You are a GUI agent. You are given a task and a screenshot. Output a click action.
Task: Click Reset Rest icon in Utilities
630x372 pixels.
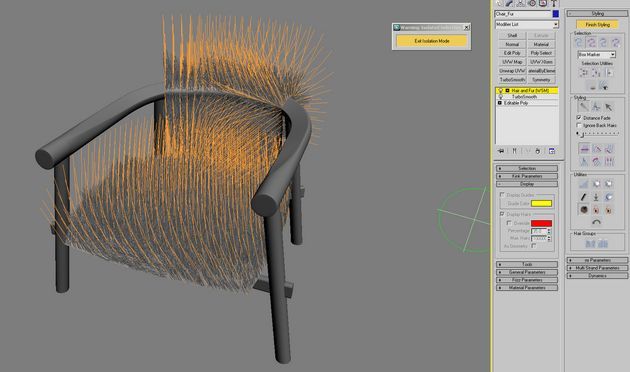pos(596,197)
